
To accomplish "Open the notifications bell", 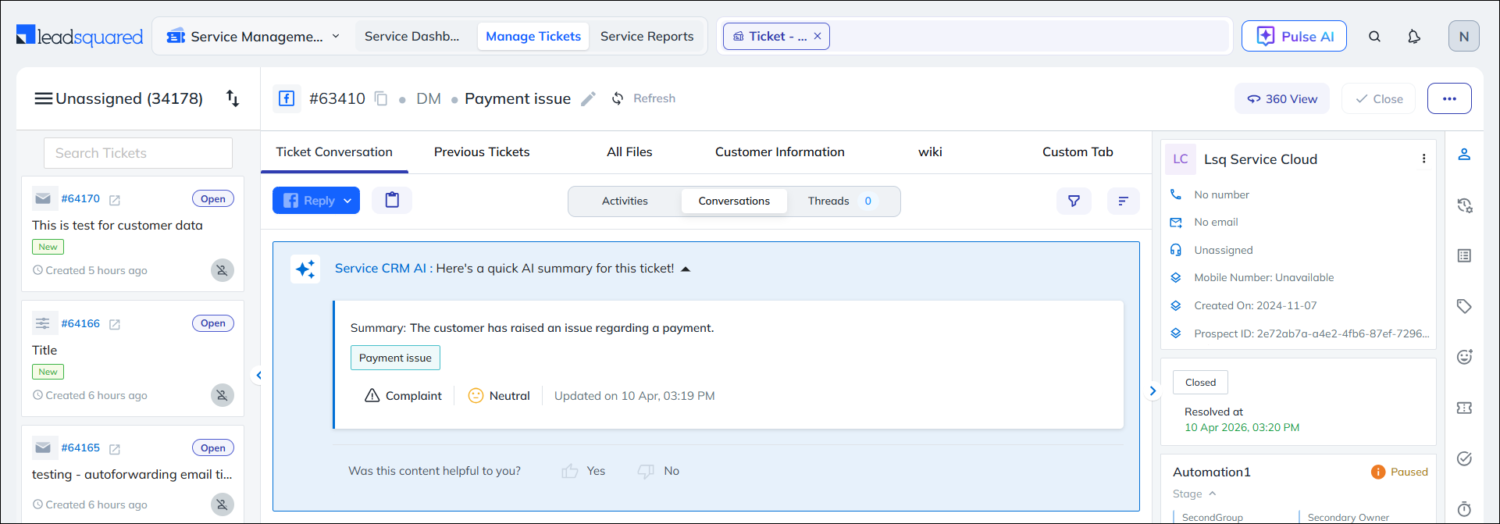I will [x=1414, y=36].
